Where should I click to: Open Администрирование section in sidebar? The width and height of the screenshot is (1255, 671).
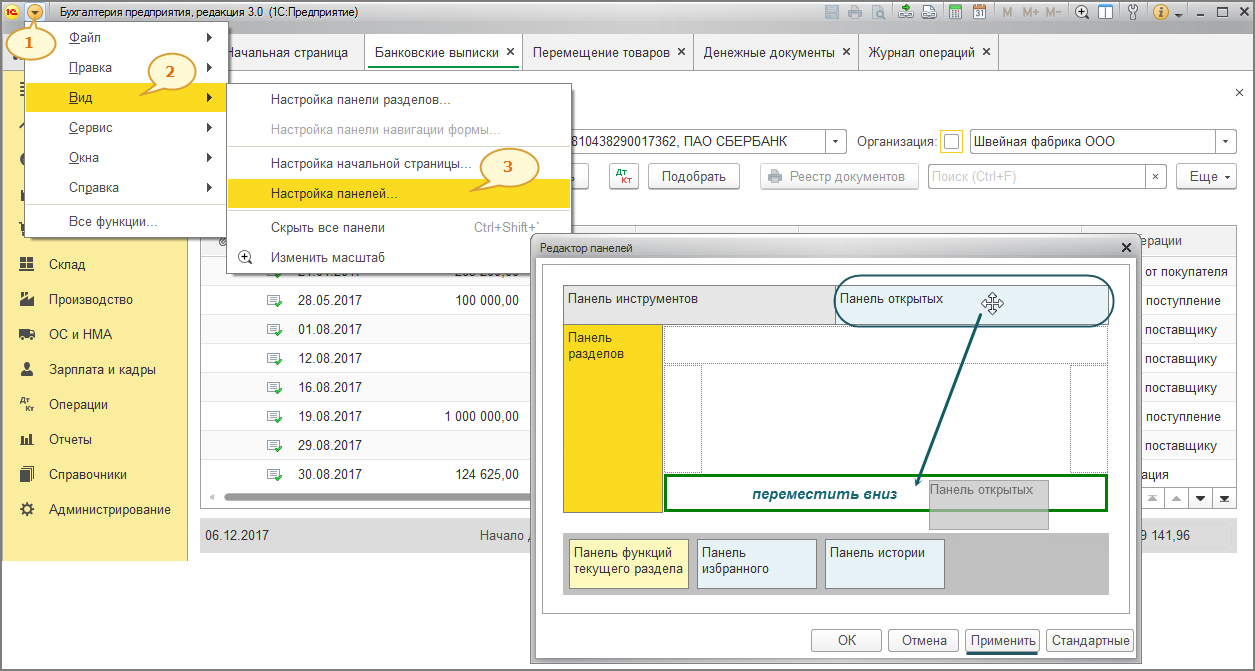[x=95, y=510]
